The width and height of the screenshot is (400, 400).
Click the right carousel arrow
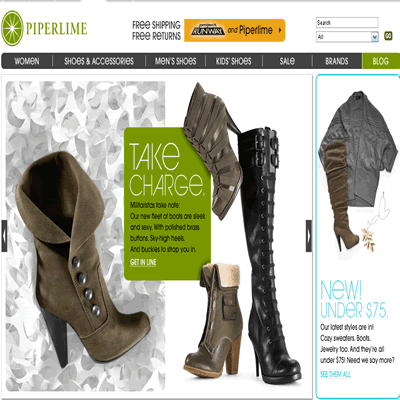(x=309, y=236)
